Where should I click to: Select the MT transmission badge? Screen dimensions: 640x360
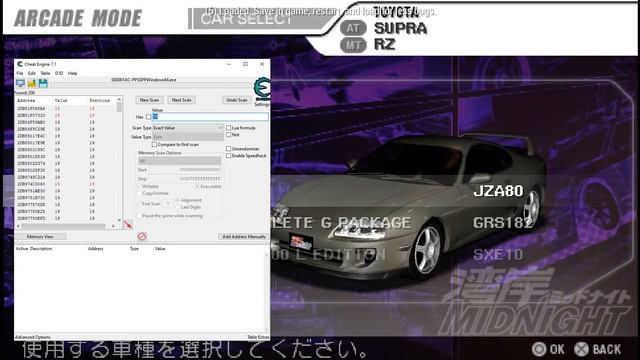point(353,45)
